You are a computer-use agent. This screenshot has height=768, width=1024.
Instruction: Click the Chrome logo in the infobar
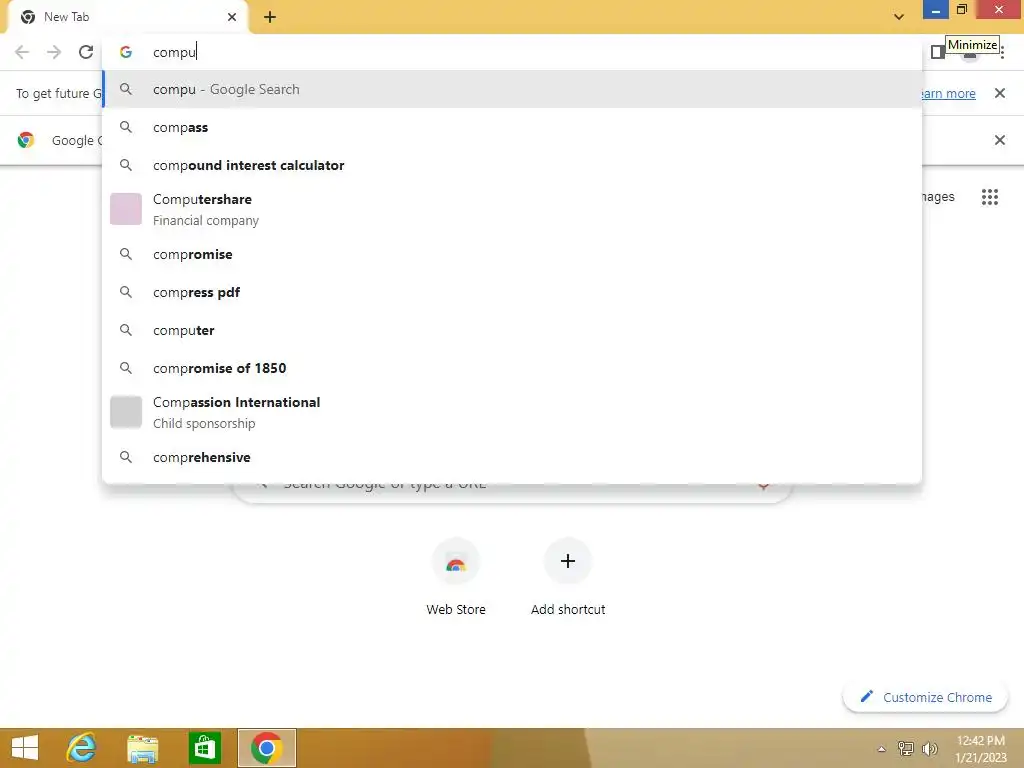[26, 140]
